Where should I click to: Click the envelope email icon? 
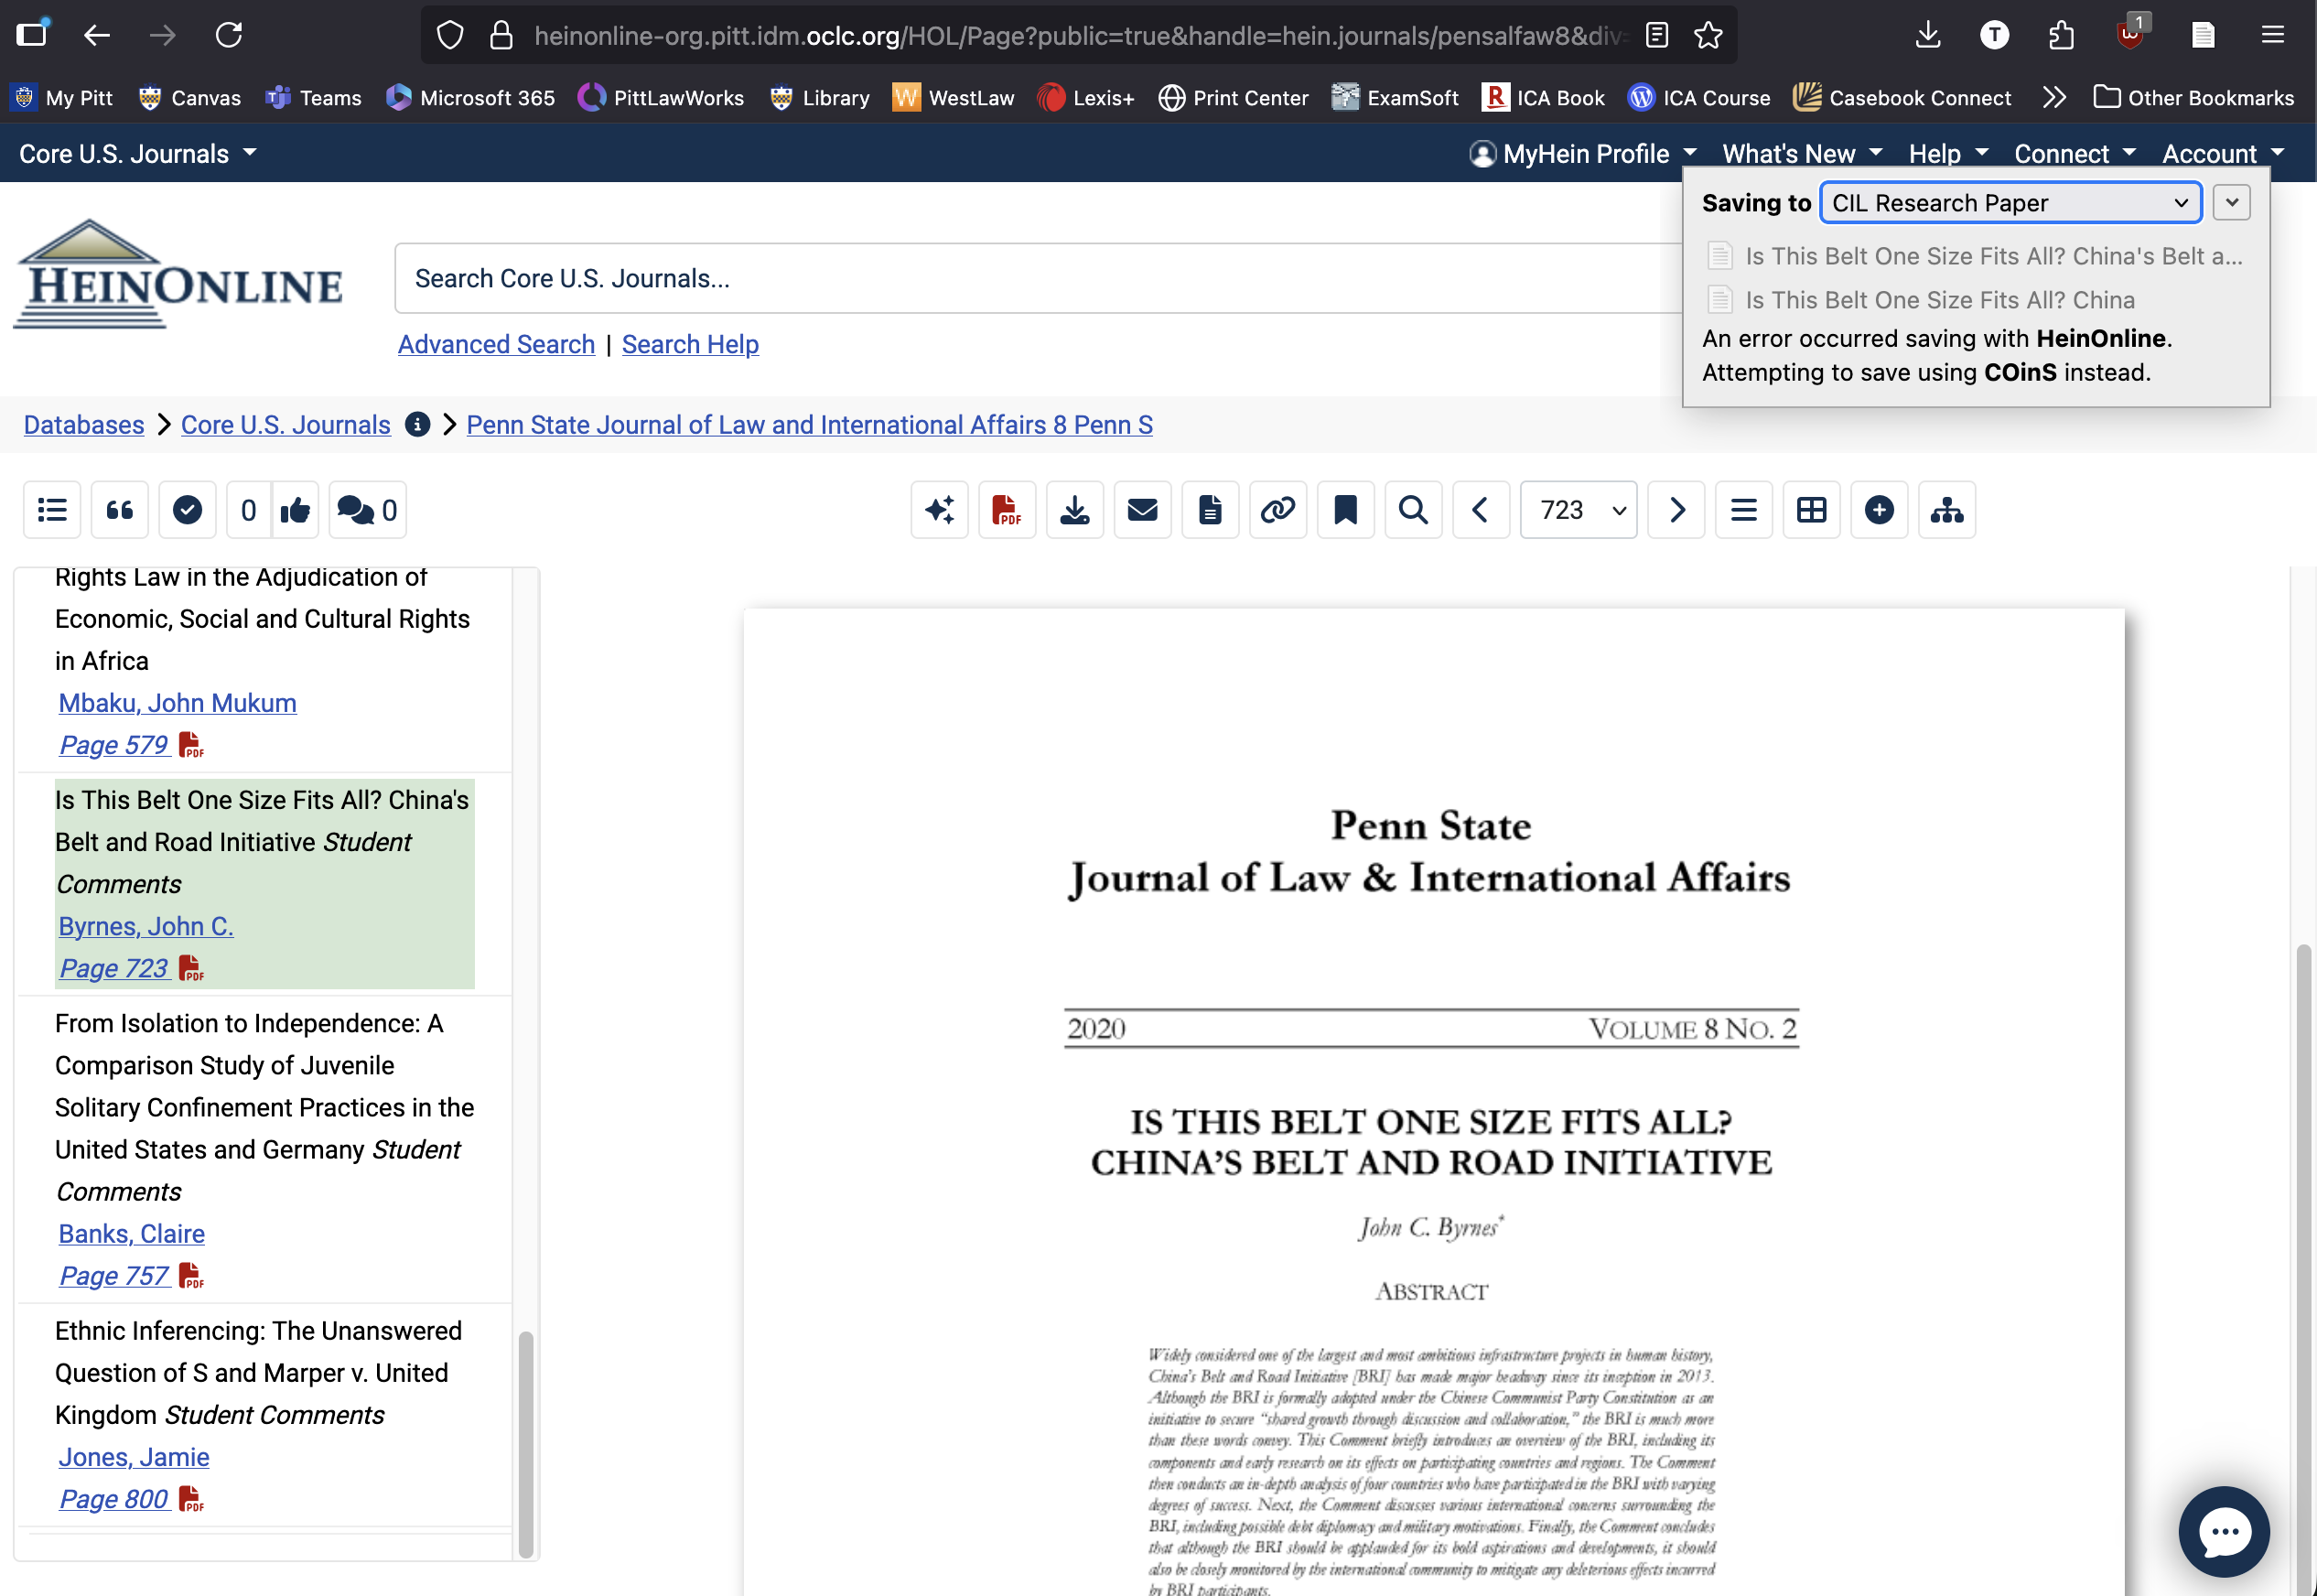point(1142,510)
